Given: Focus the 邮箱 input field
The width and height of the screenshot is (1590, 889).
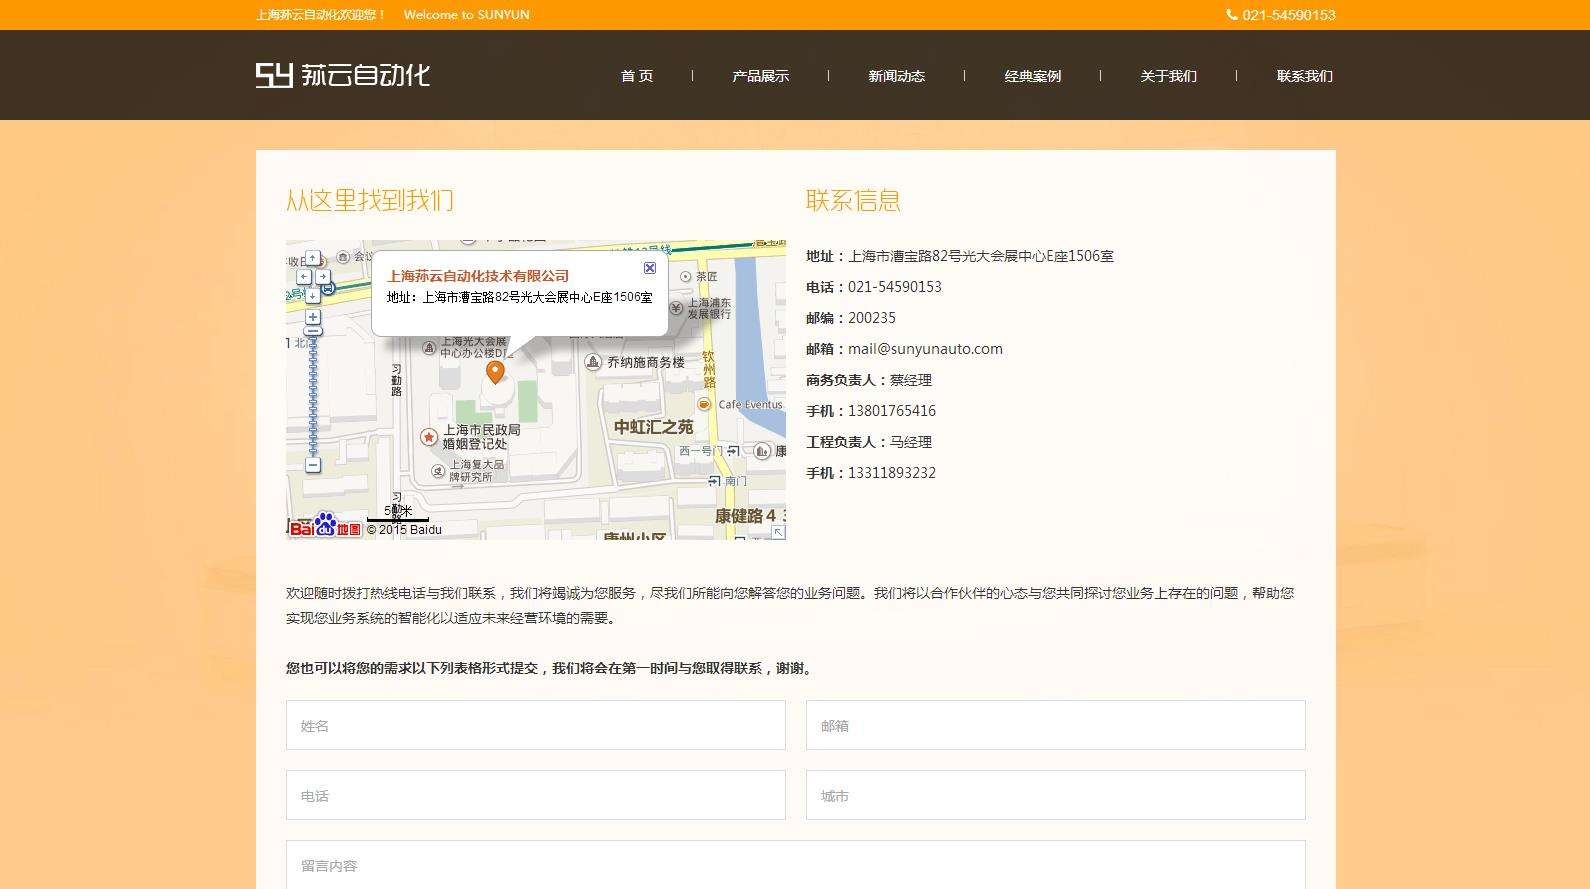Looking at the screenshot, I should point(1055,725).
